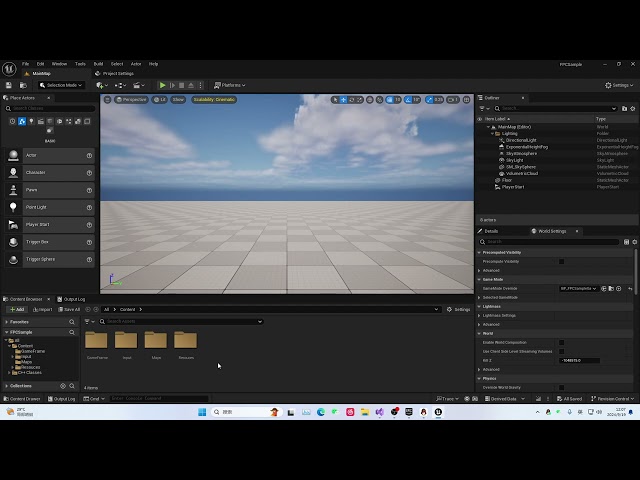Select Point Light in Place Actors list
Image resolution: width=640 pixels, height=480 pixels.
click(50, 207)
